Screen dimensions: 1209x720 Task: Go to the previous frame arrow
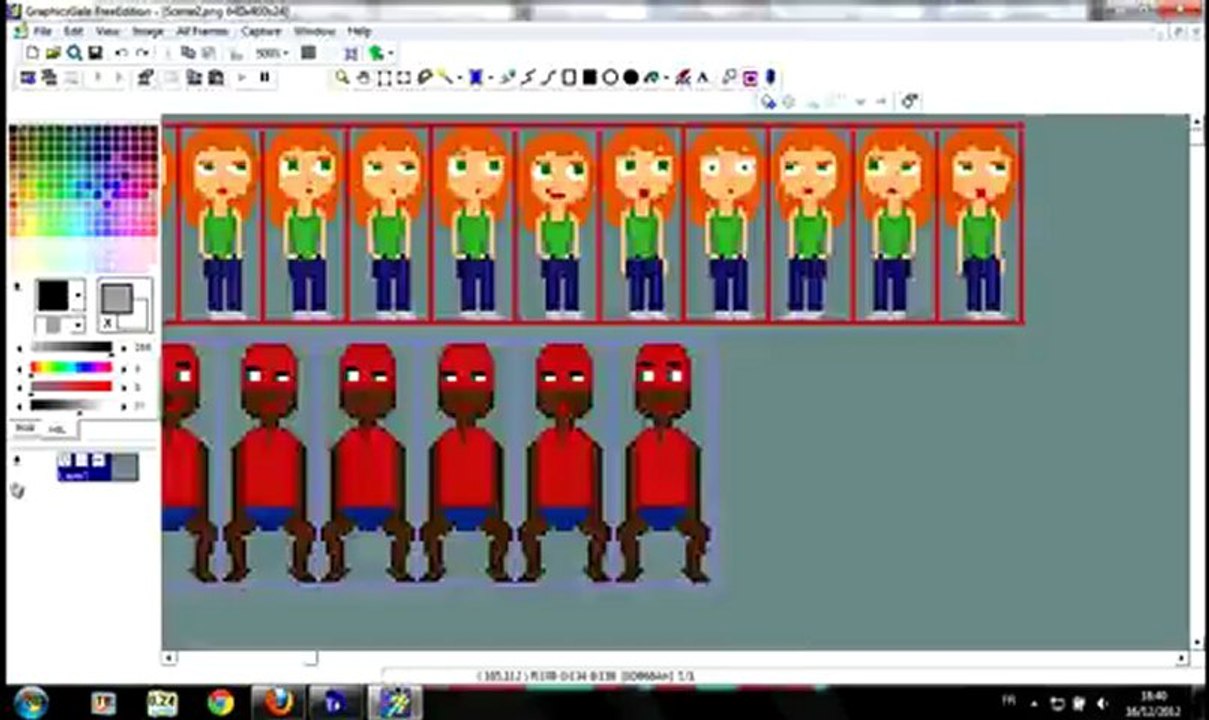pos(98,77)
